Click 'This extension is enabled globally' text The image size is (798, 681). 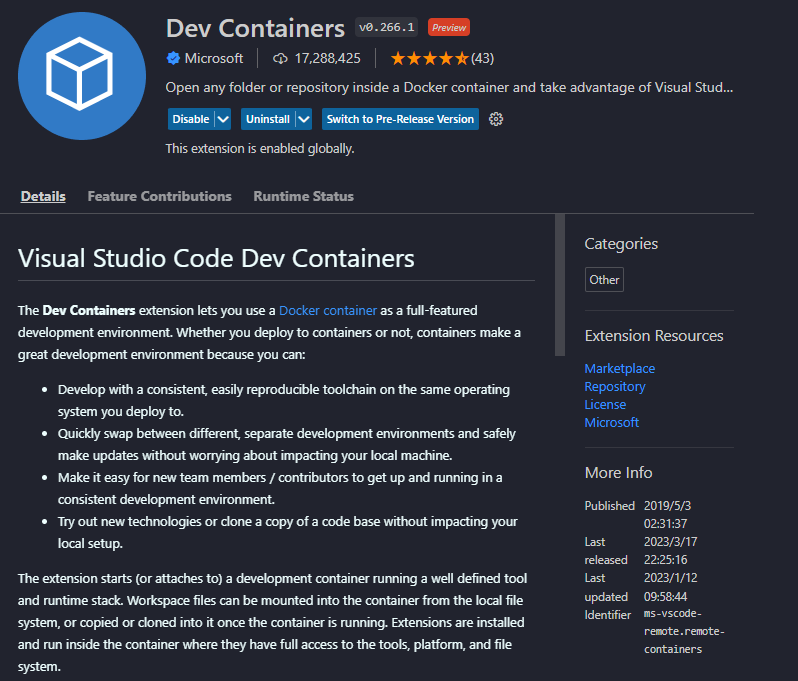(x=260, y=149)
